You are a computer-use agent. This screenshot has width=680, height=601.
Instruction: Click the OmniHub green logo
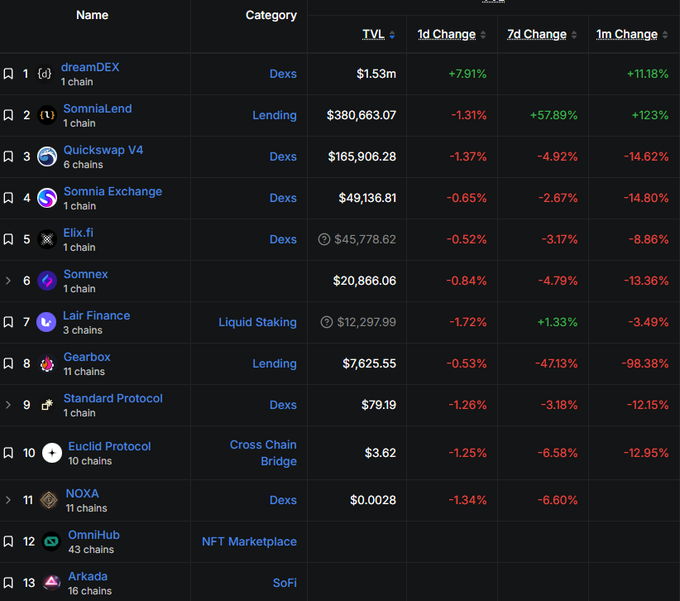pyautogui.click(x=52, y=541)
